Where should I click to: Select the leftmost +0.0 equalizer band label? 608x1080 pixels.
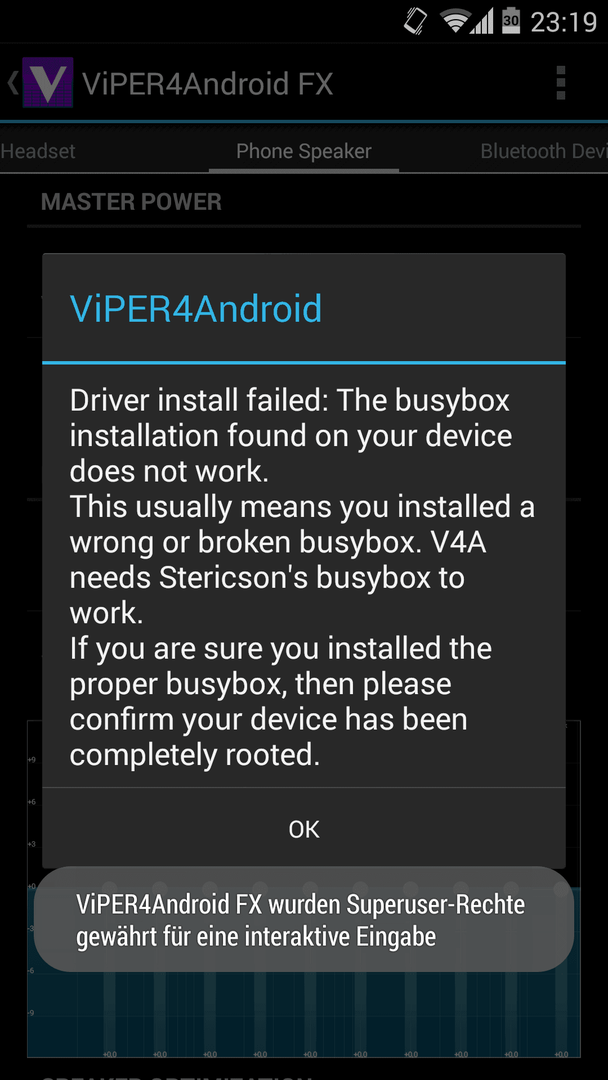pos(109,1054)
